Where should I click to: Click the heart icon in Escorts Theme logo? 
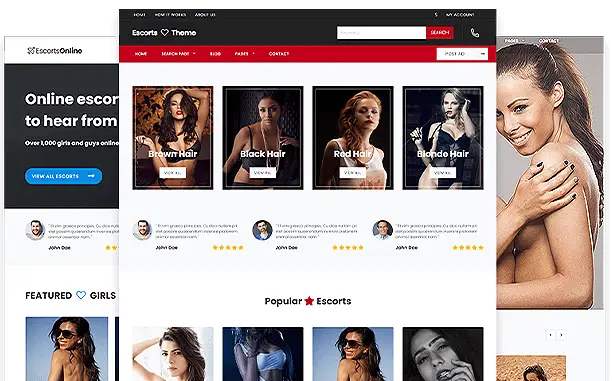(165, 32)
